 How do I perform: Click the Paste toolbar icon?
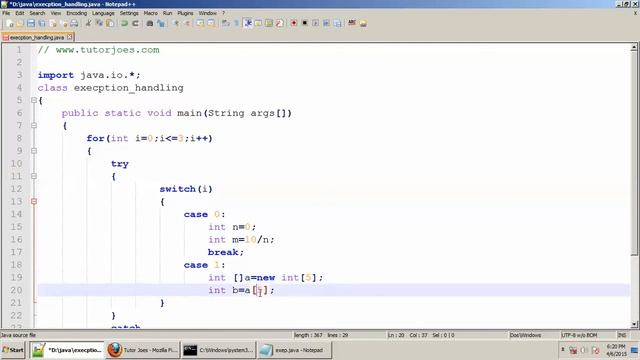point(110,23)
